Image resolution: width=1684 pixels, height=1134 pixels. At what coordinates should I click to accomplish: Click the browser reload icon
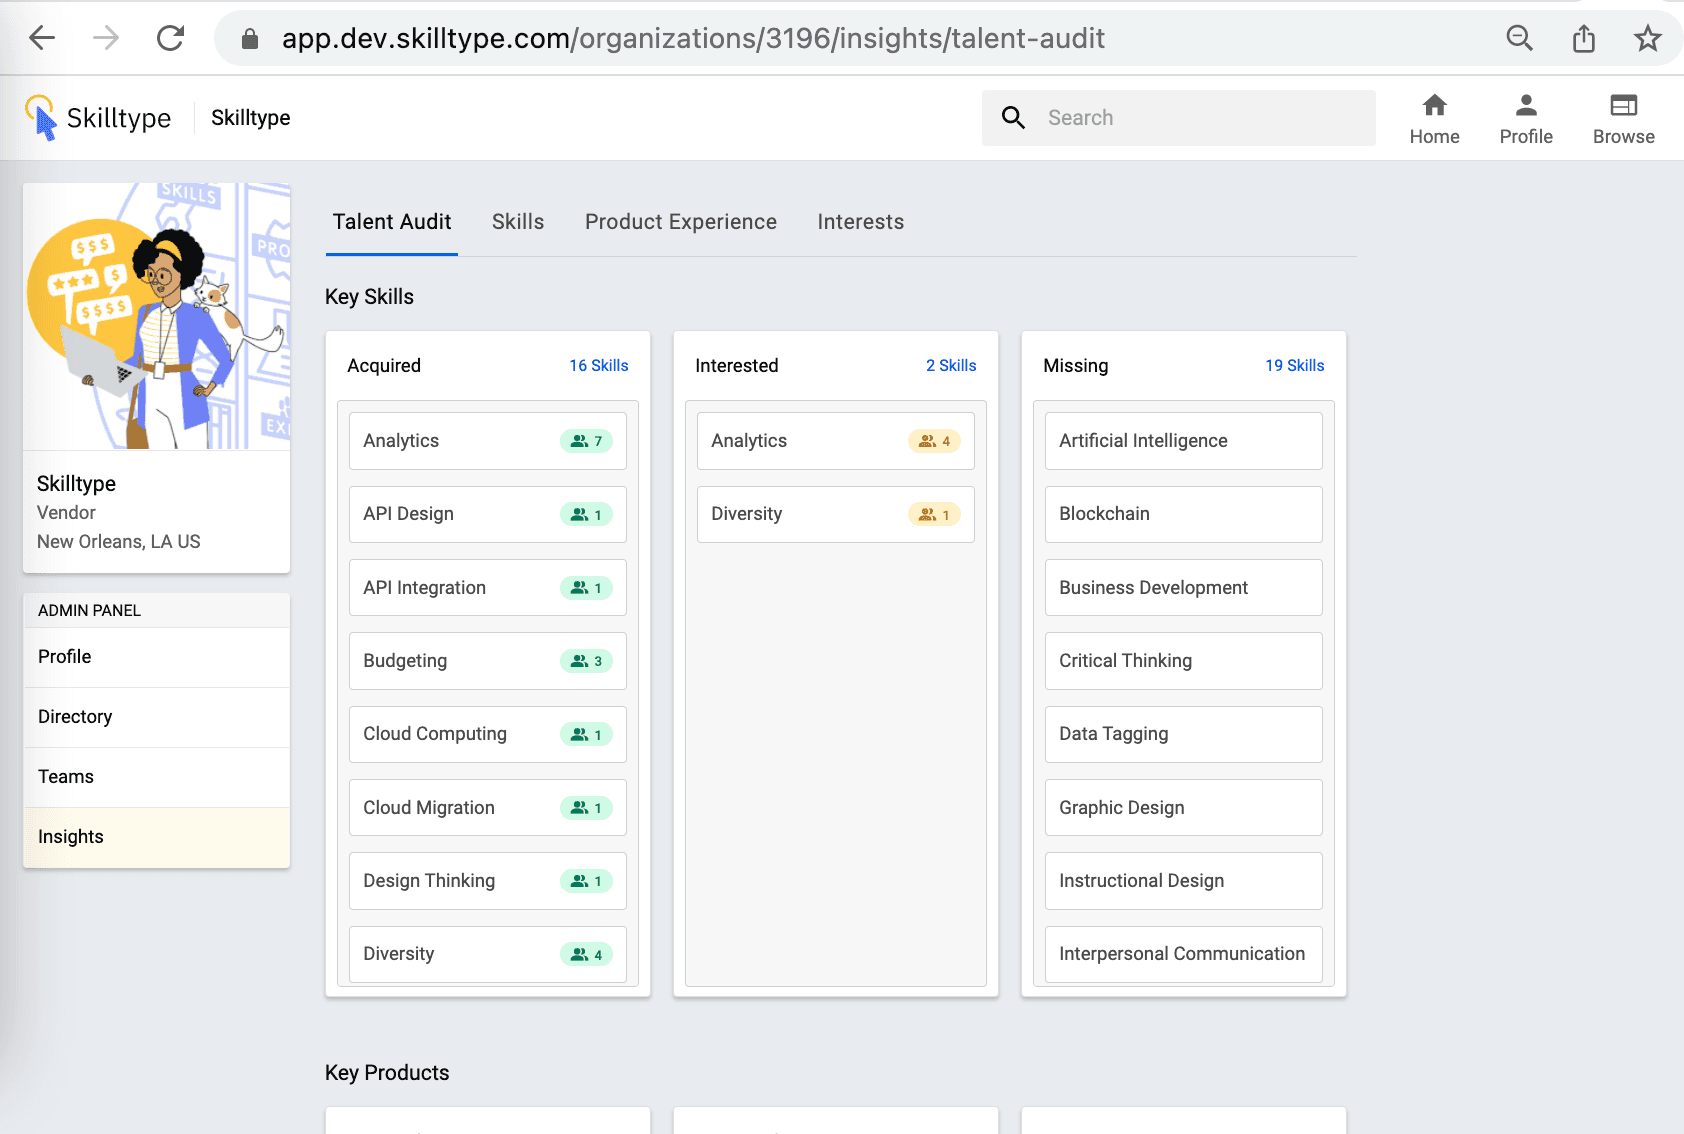[171, 38]
